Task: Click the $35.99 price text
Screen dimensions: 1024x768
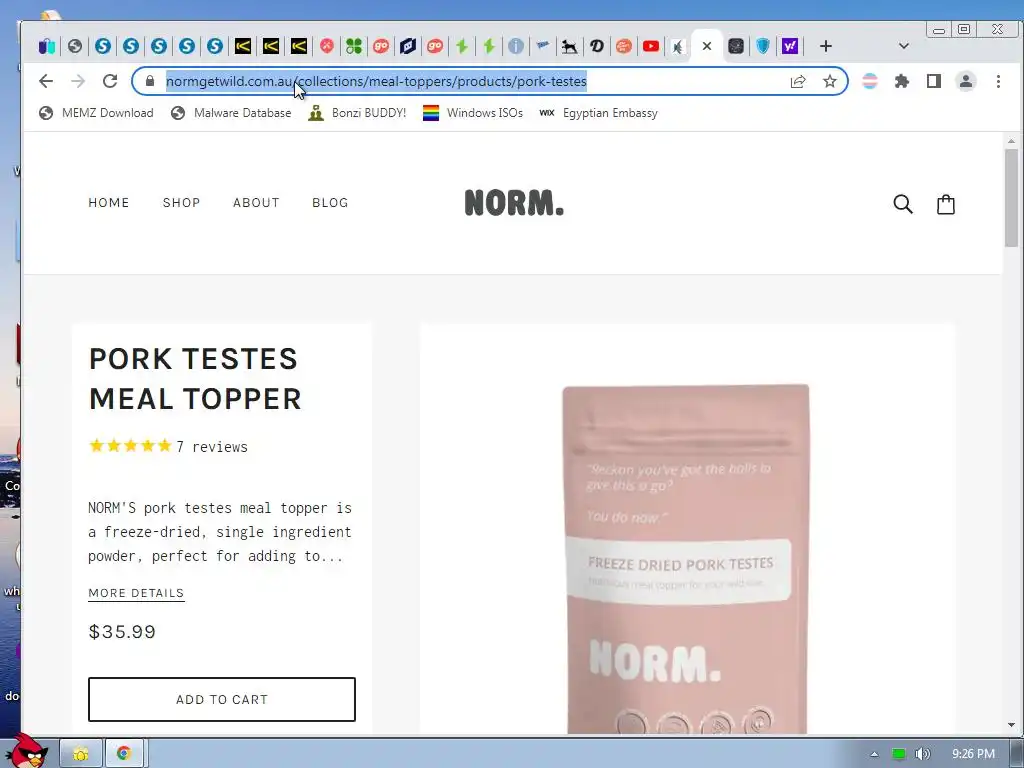Action: [x=122, y=632]
